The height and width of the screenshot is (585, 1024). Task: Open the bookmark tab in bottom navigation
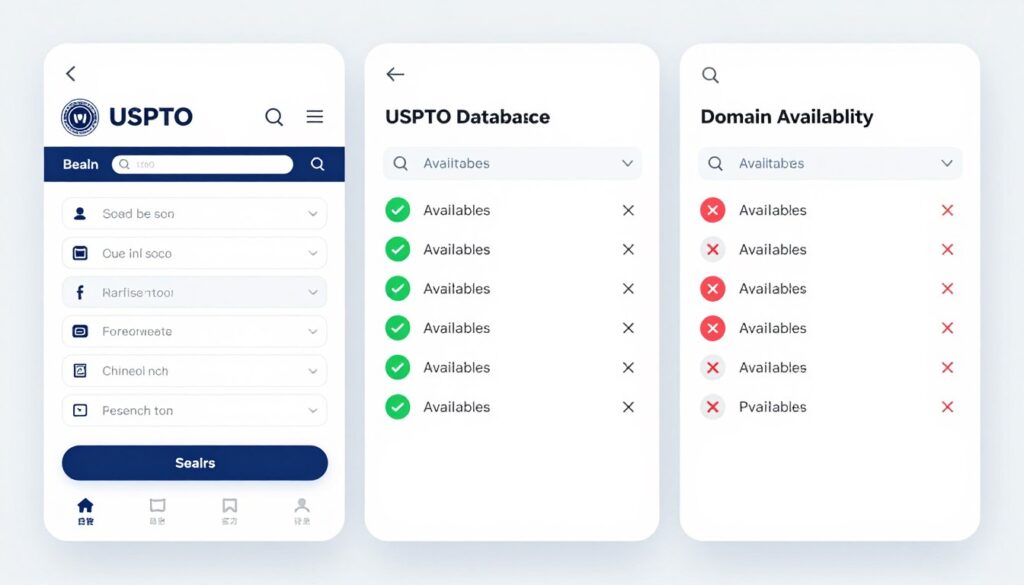pos(229,511)
